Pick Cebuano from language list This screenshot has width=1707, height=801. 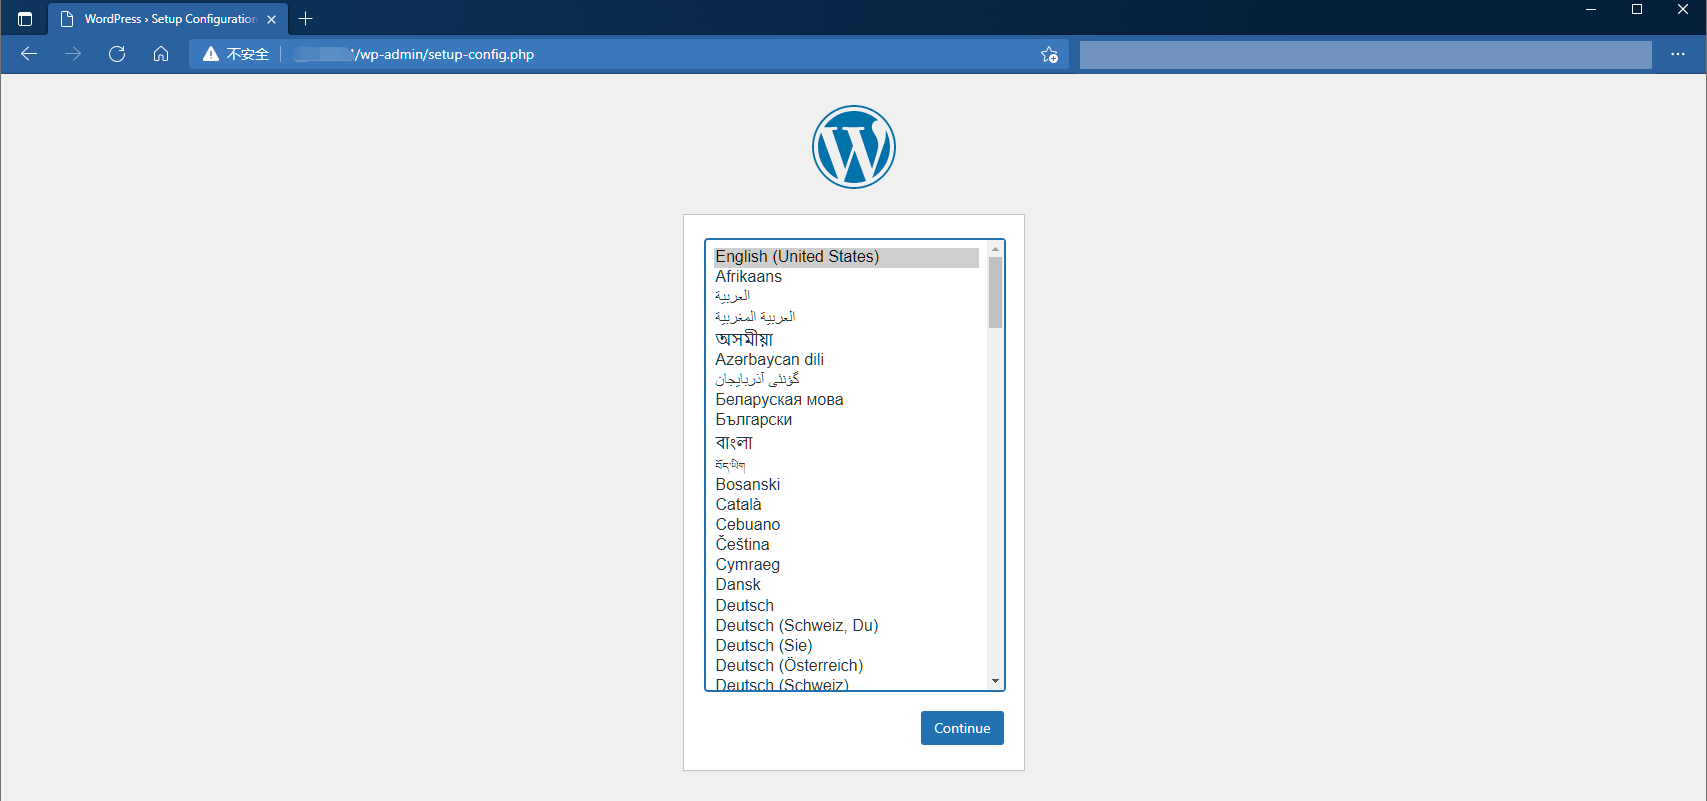pyautogui.click(x=846, y=524)
